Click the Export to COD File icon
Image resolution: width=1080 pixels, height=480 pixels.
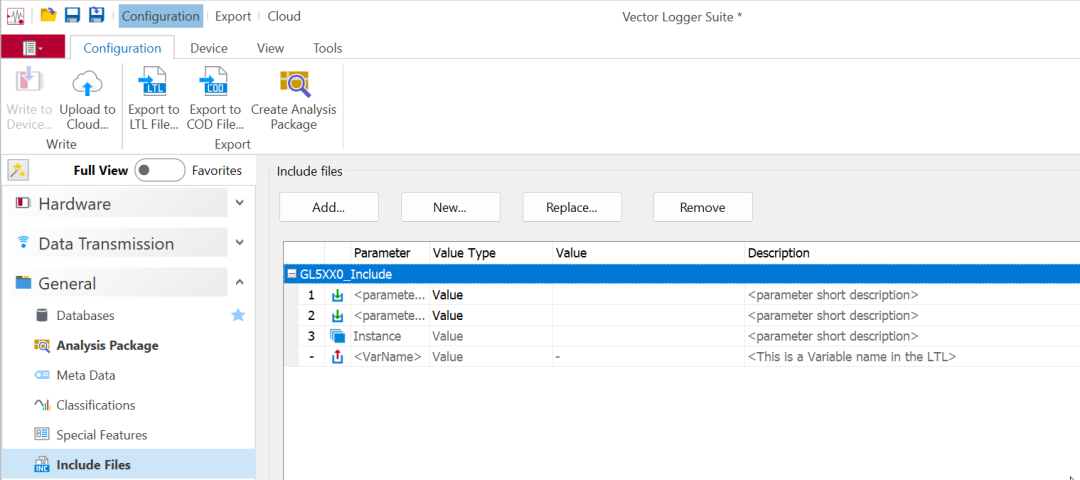(x=214, y=83)
